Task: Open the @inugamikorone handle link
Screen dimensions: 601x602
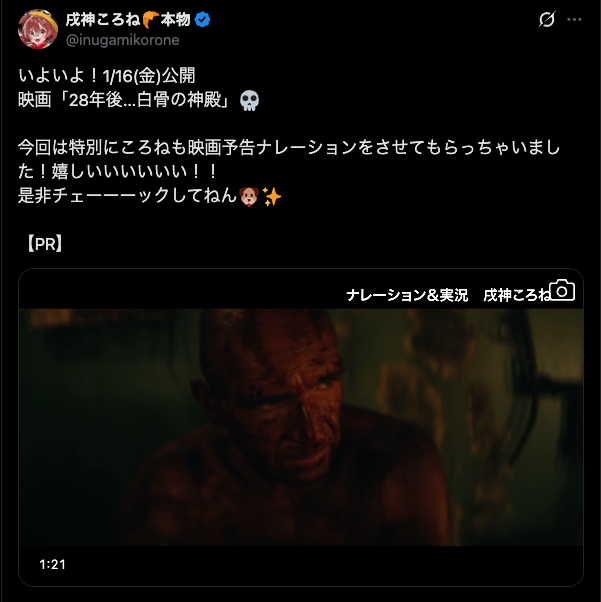Action: [x=123, y=40]
